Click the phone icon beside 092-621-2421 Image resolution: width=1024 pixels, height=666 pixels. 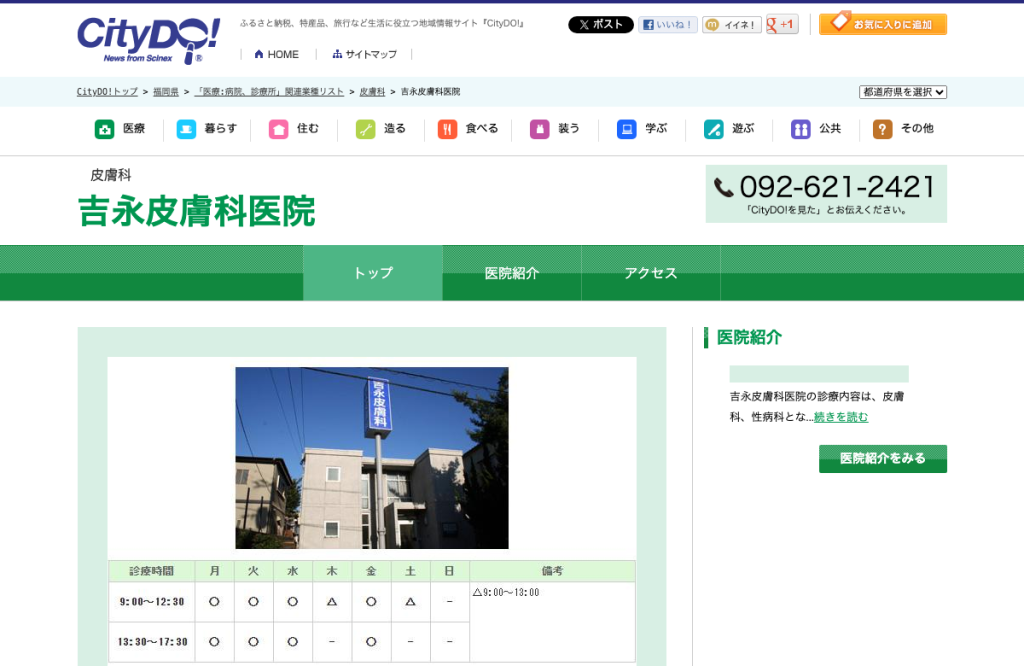pyautogui.click(x=724, y=188)
